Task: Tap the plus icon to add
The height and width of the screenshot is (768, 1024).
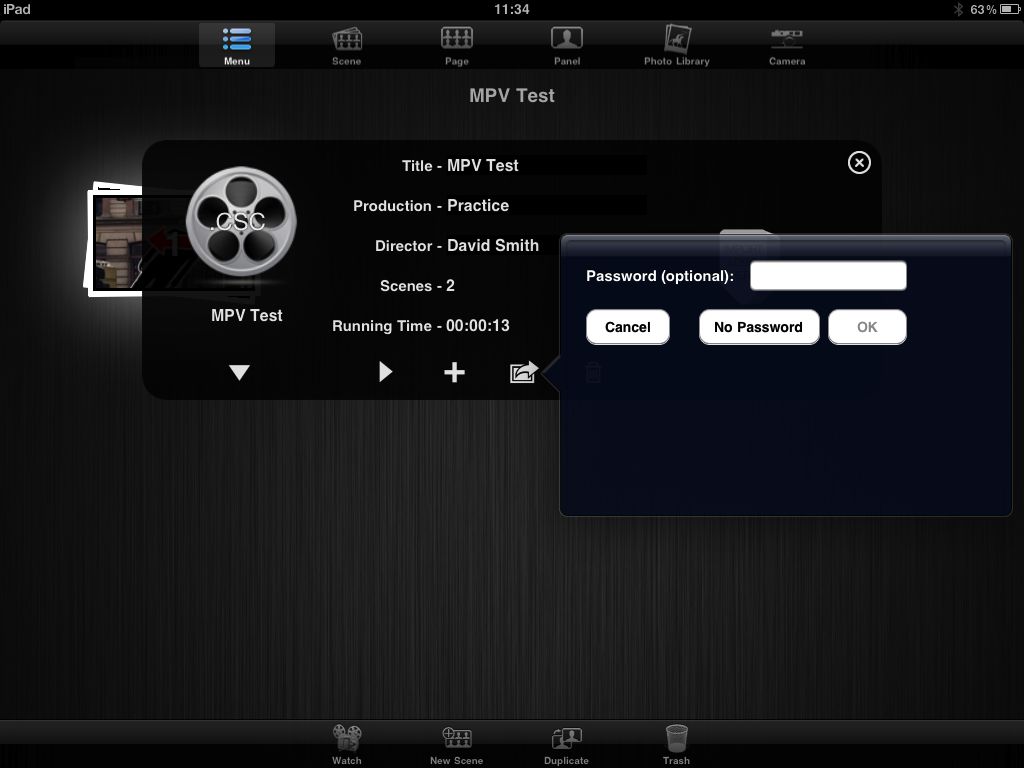Action: click(x=455, y=372)
